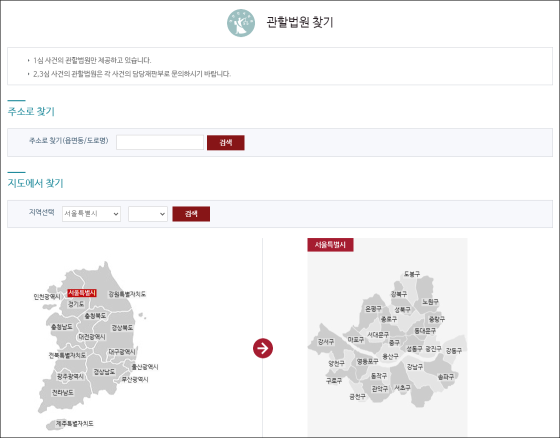Select 광주광역시 on the Korea map

pos(70,377)
